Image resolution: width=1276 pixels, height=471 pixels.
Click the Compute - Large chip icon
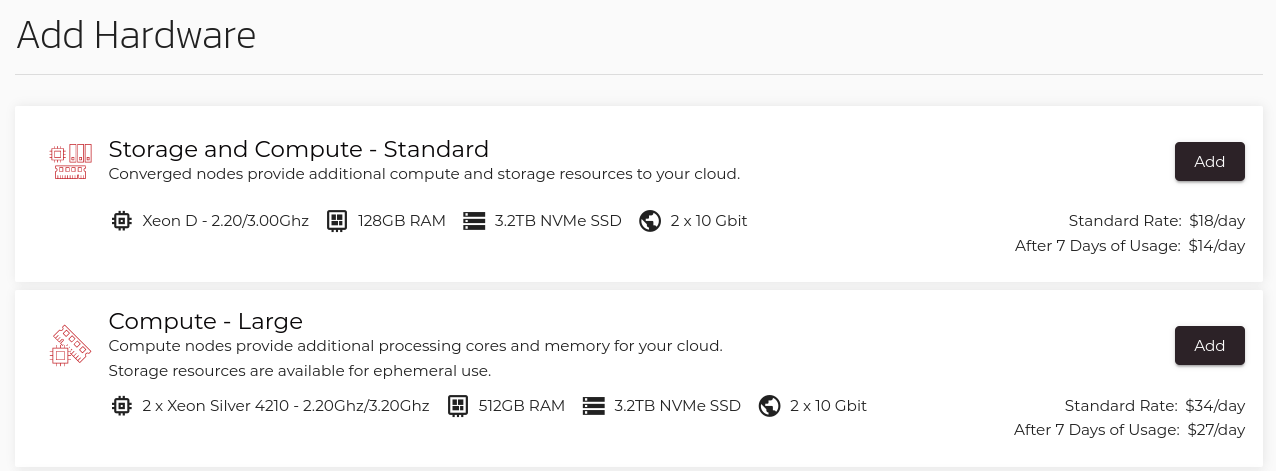tap(70, 345)
